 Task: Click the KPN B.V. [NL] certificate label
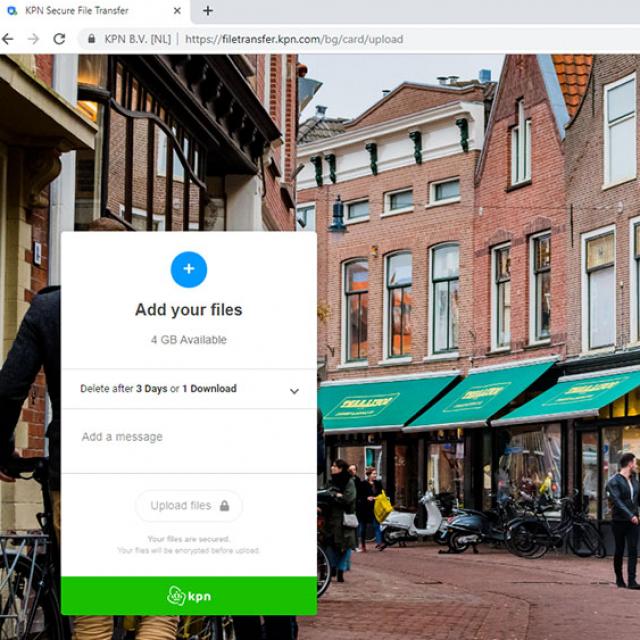click(138, 39)
